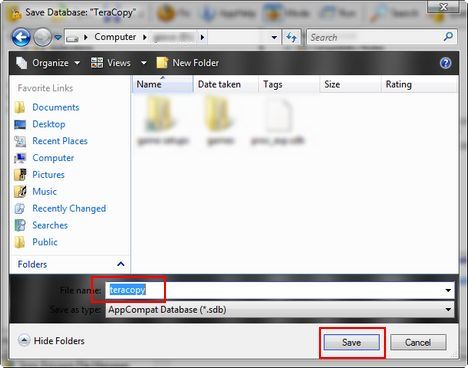Open the Views dropdown arrow

pyautogui.click(x=144, y=63)
